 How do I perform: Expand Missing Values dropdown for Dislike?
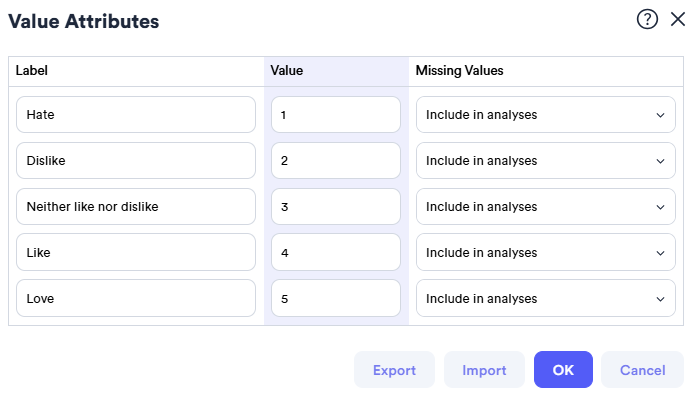point(545,160)
